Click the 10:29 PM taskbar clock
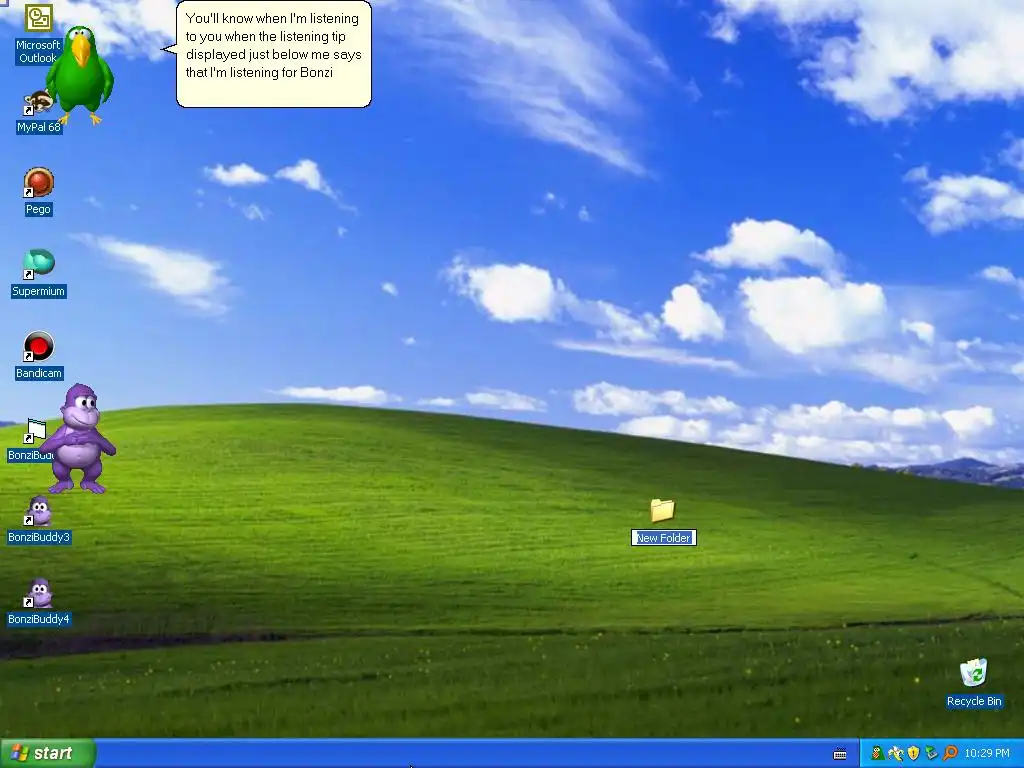1024x768 pixels. point(987,754)
